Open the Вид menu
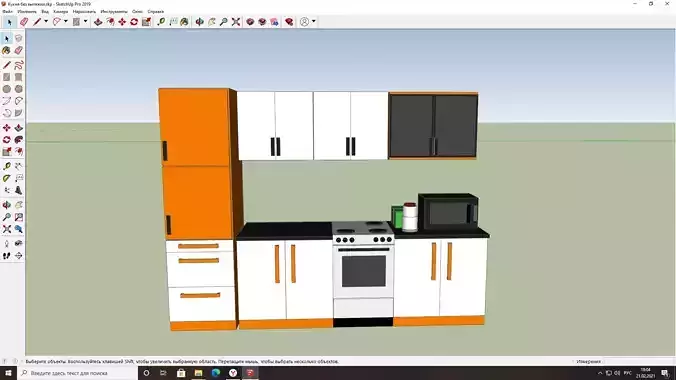 pos(45,12)
